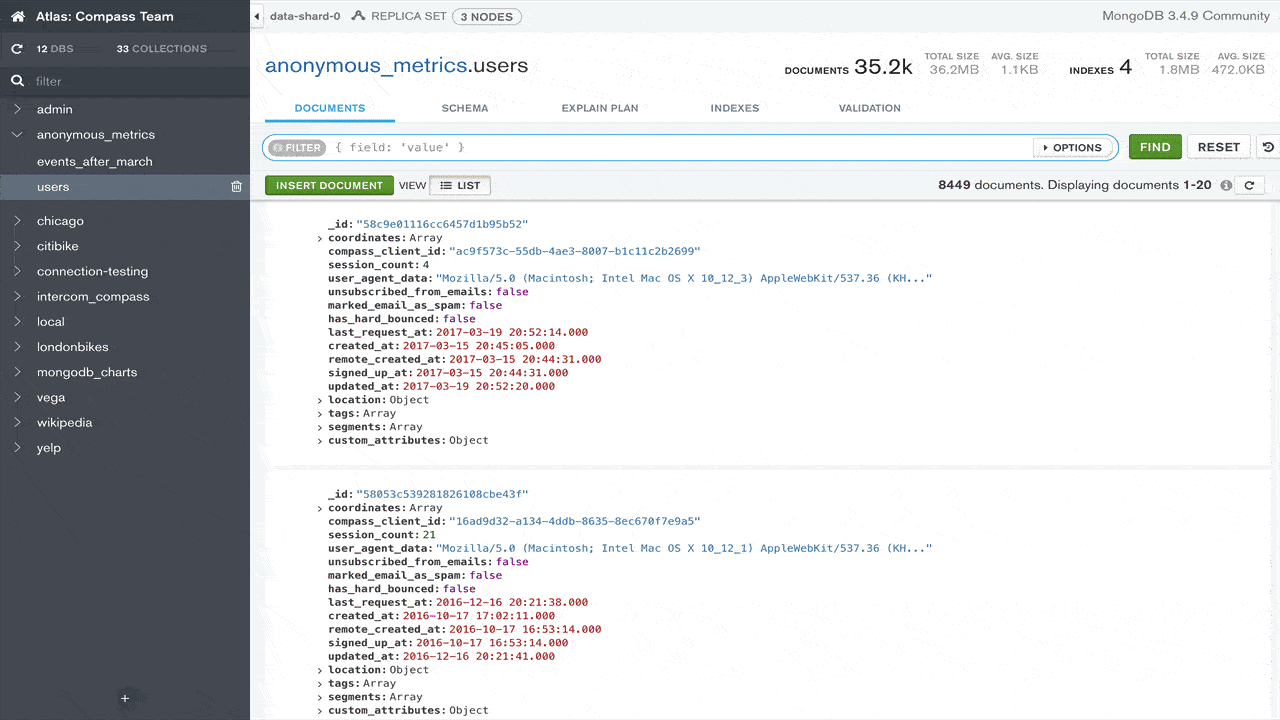This screenshot has height=720, width=1280.
Task: Switch to the EXPLAIN PLAN tab
Action: pos(600,108)
